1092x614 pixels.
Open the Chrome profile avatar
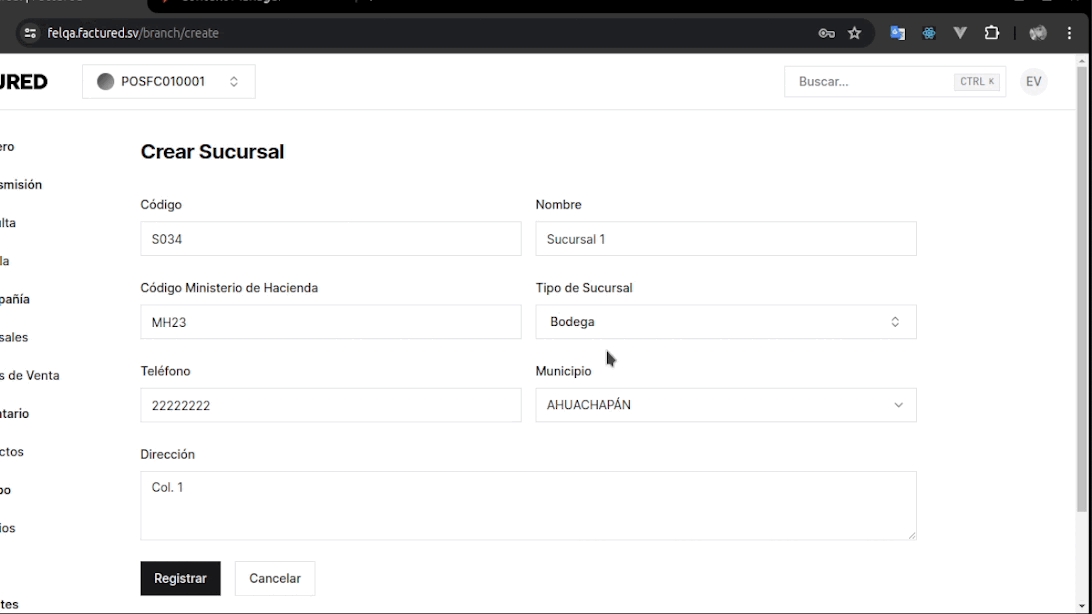(x=1038, y=33)
